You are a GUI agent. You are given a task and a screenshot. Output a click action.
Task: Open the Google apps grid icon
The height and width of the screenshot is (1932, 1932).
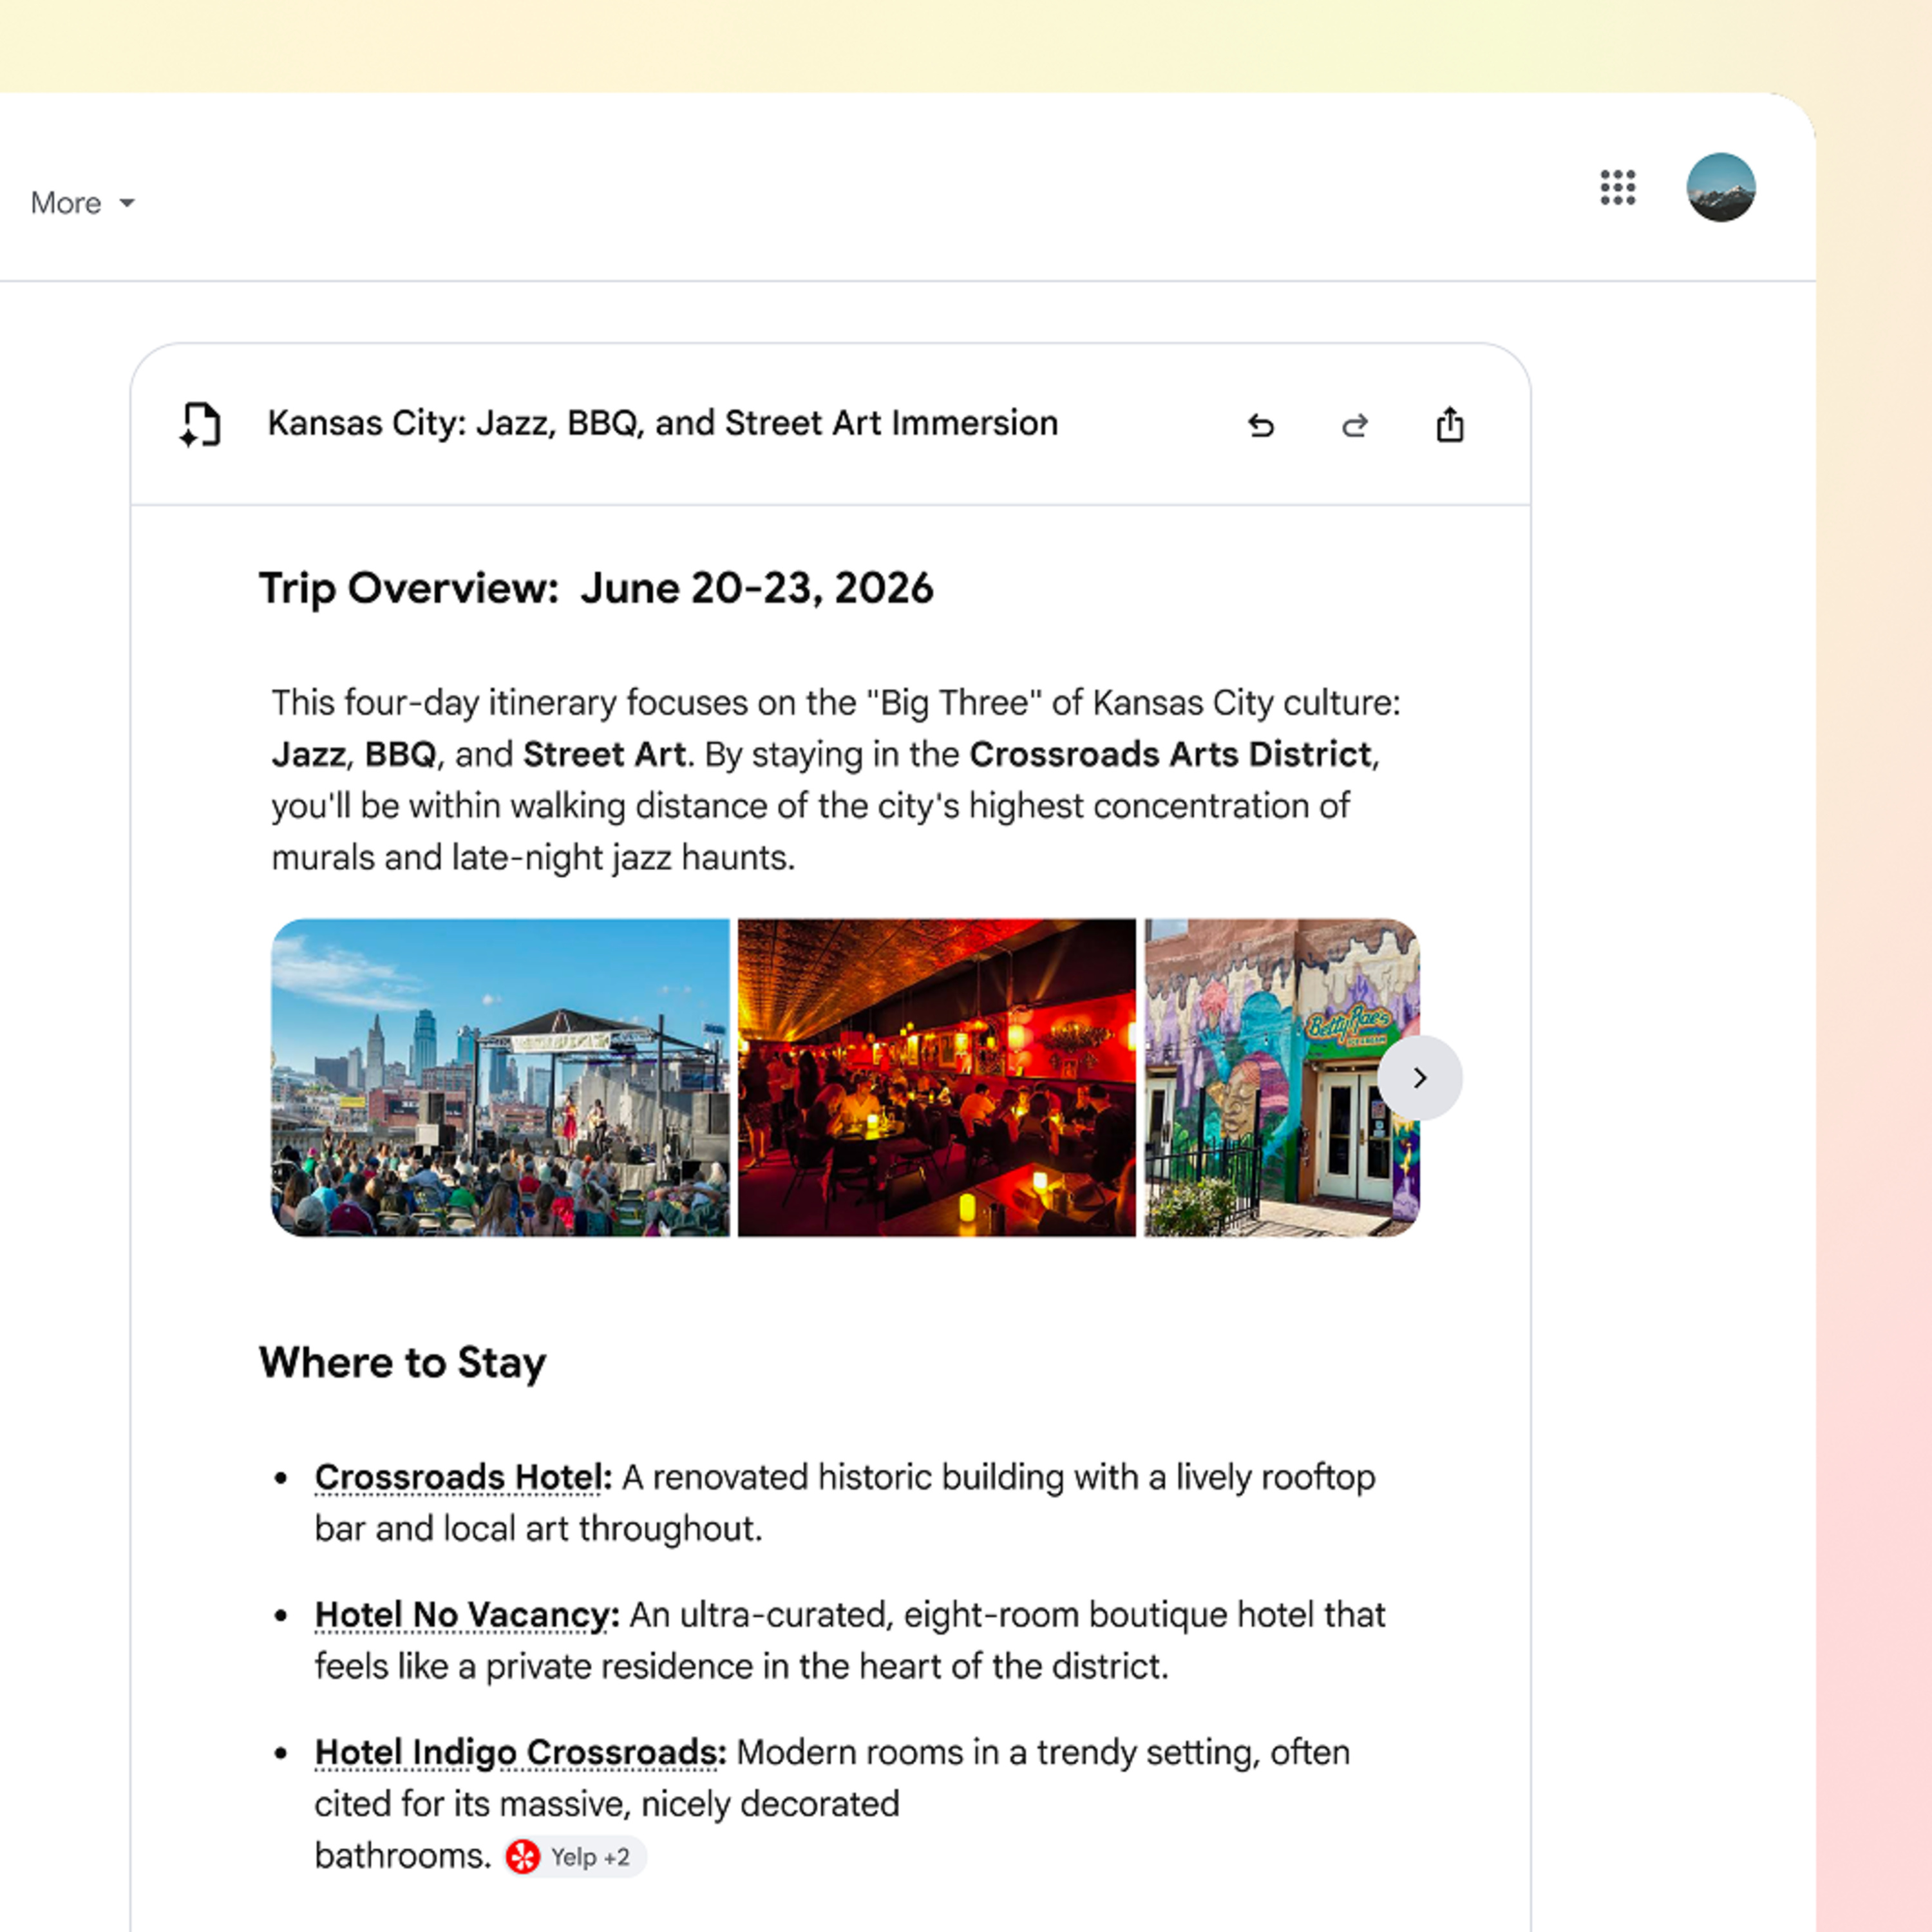(x=1617, y=187)
